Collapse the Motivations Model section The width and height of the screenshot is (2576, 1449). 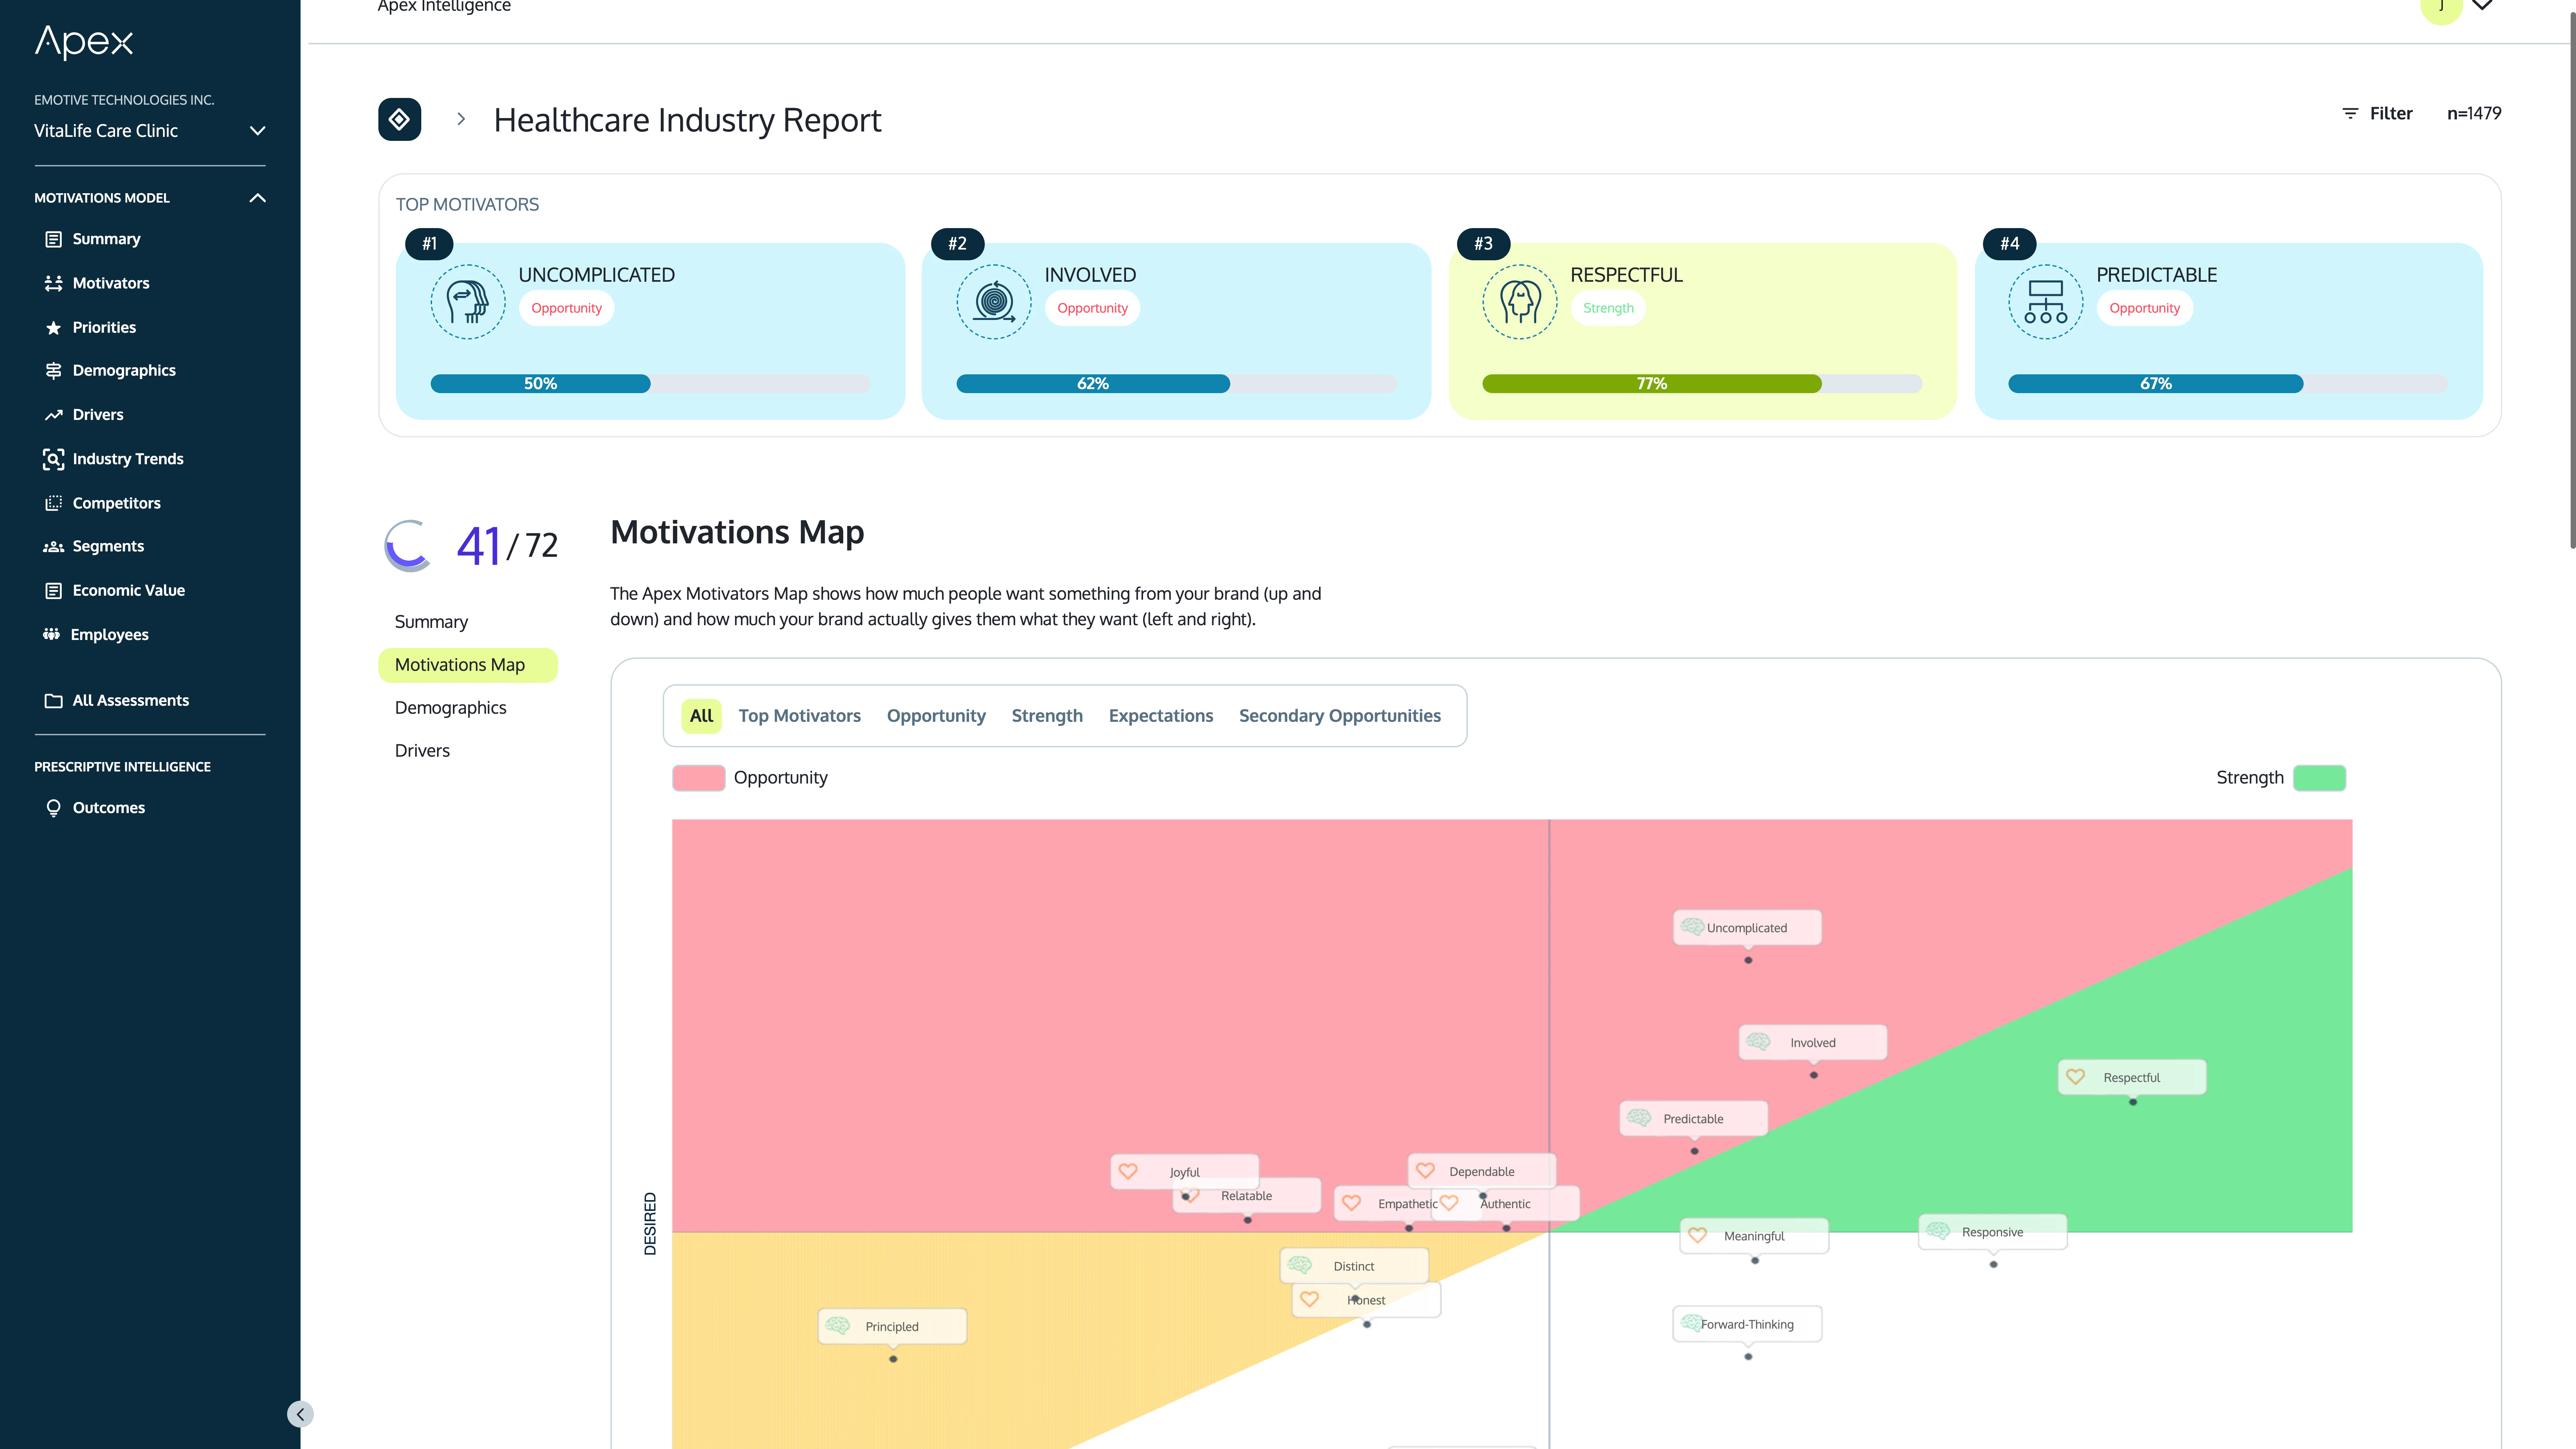pyautogui.click(x=257, y=198)
